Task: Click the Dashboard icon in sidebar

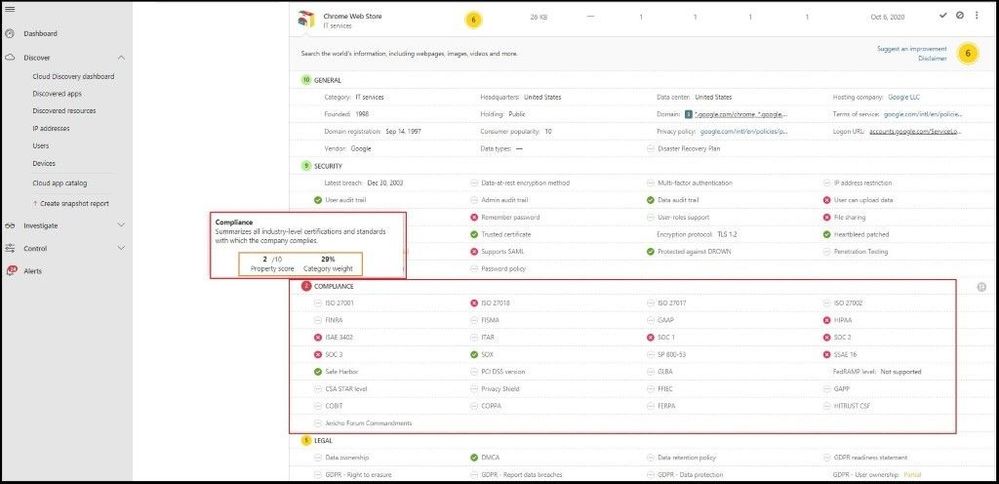Action: click(x=10, y=34)
